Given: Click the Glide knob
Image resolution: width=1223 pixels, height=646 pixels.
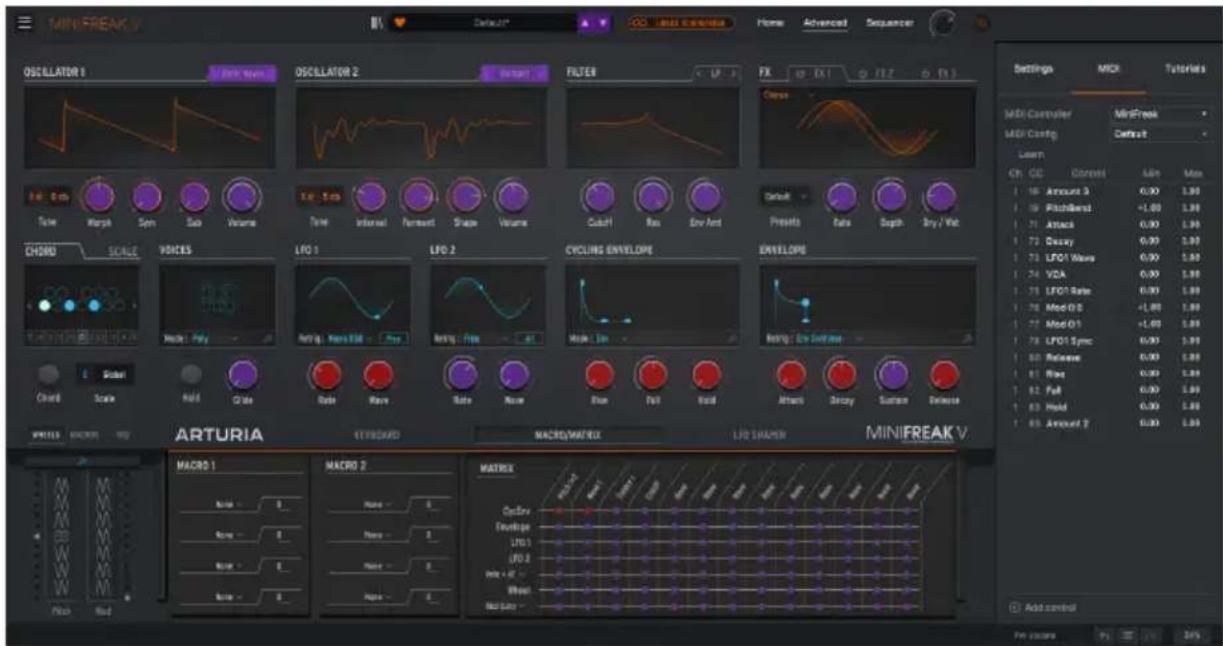Looking at the screenshot, I should click(241, 374).
